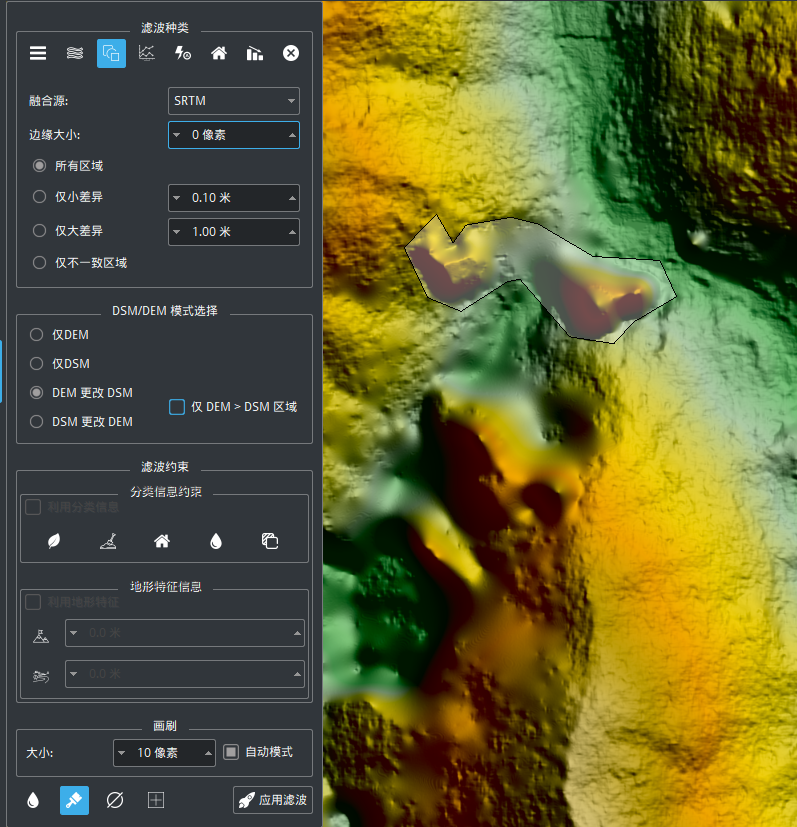Image resolution: width=797 pixels, height=827 pixels.
Task: Select the square plus selection tool
Action: (156, 800)
